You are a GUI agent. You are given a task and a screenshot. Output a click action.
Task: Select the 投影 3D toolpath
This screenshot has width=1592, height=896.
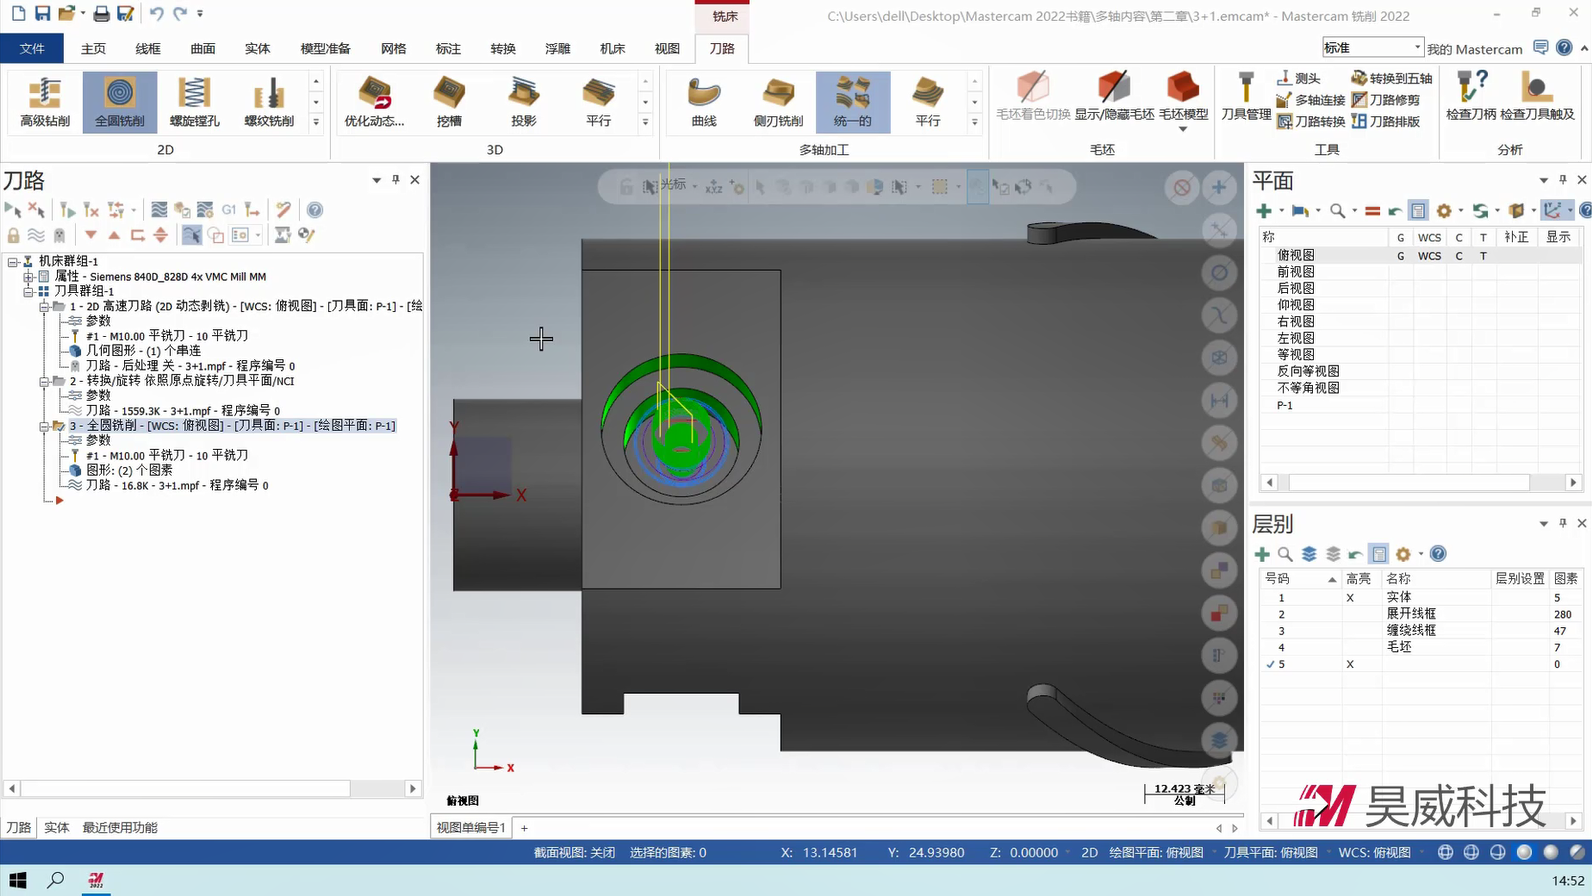[523, 102]
